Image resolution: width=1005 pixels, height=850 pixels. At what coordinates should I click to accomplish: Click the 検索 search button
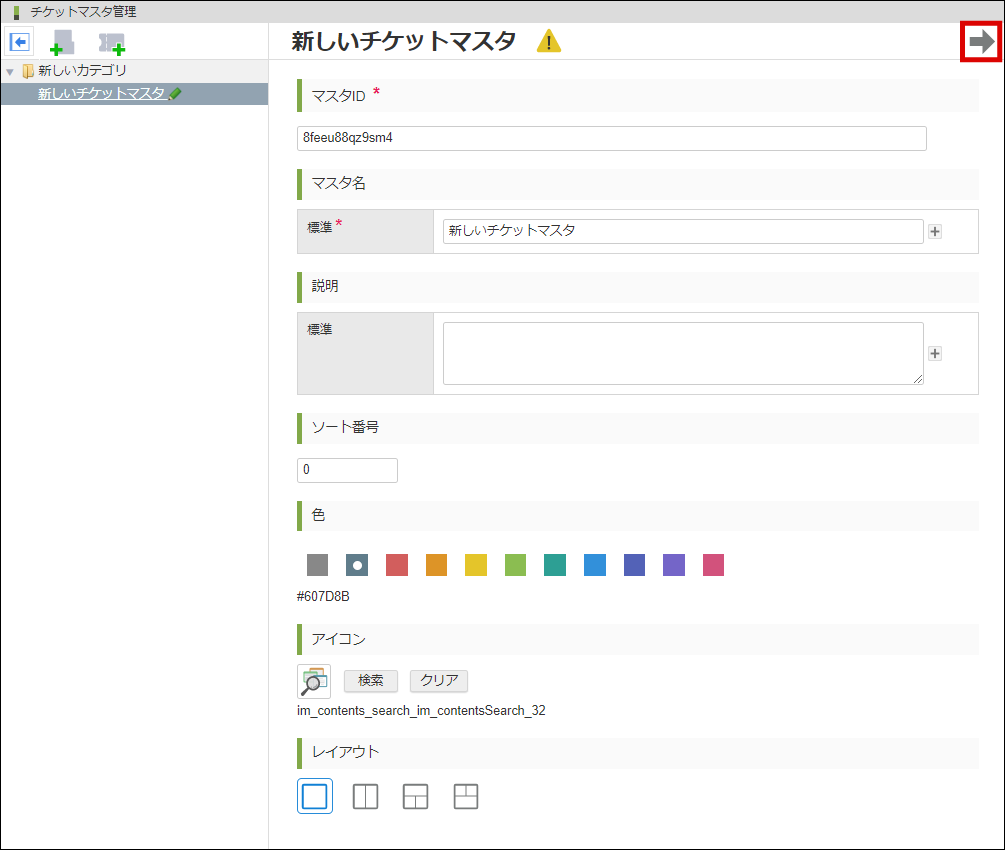(x=370, y=680)
